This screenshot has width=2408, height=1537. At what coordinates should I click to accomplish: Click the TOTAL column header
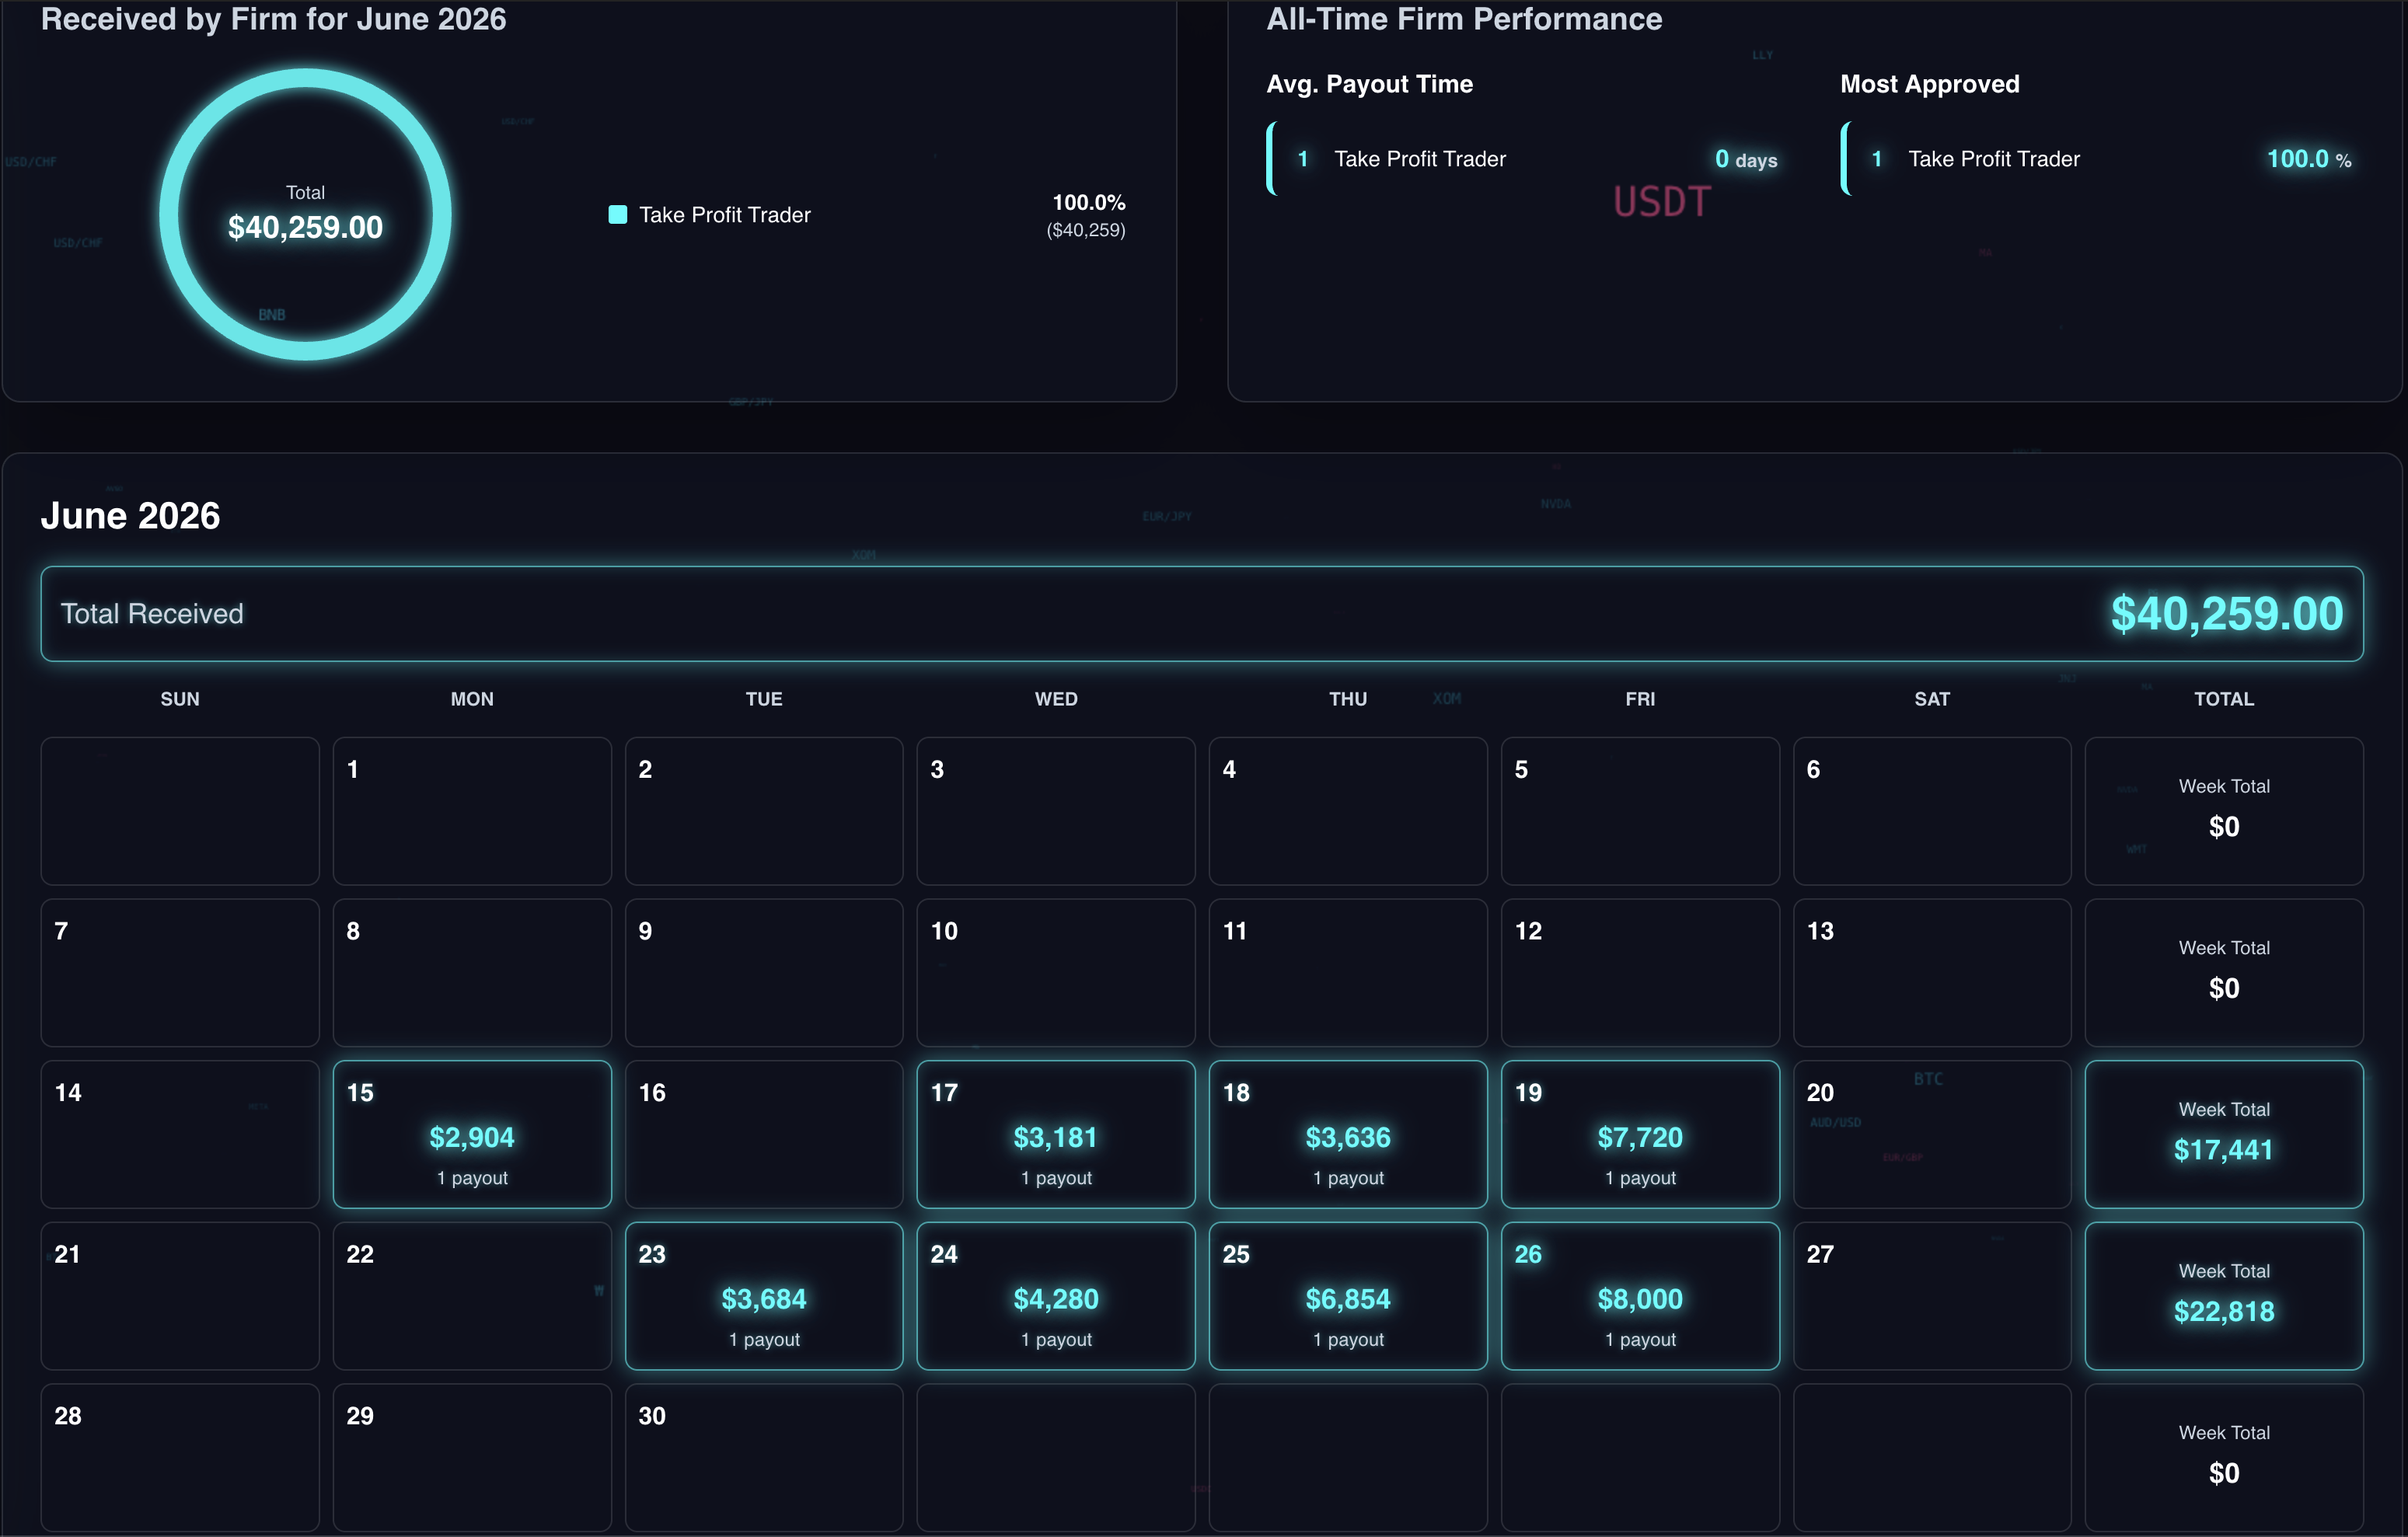[x=2224, y=699]
